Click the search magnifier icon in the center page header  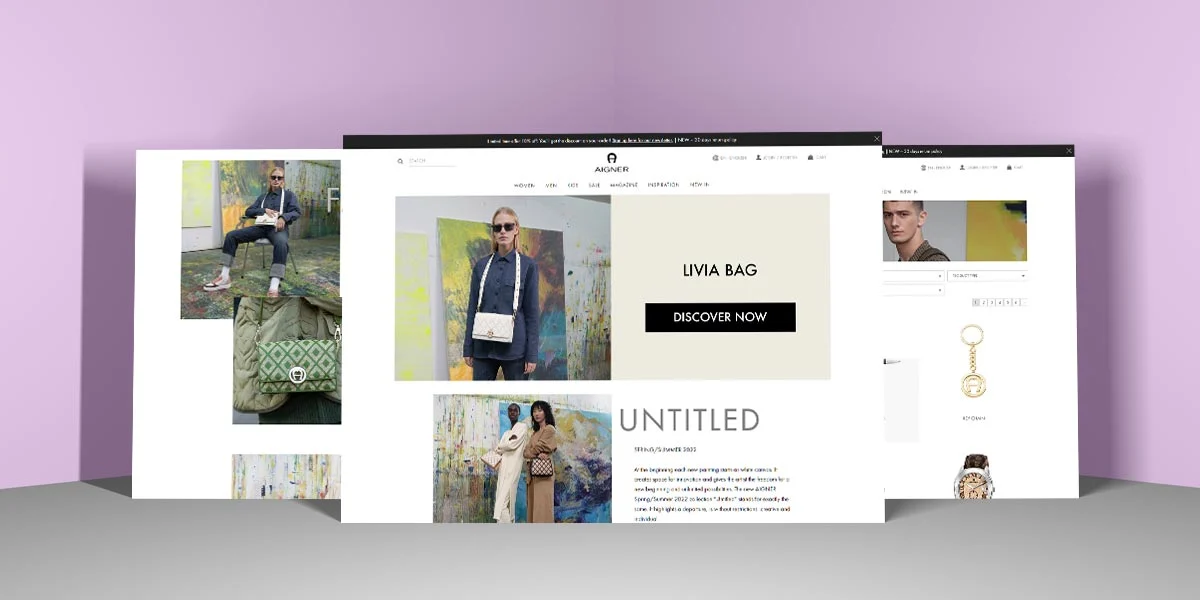400,160
